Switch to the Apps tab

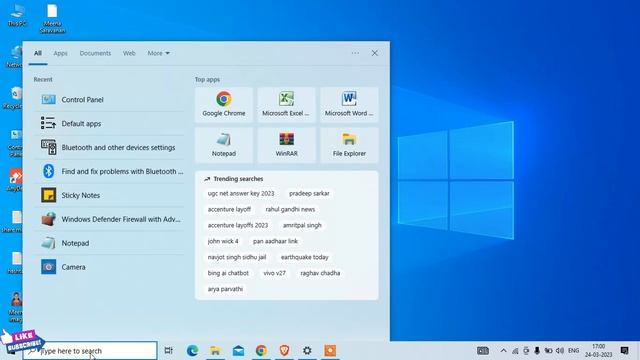pyautogui.click(x=60, y=53)
